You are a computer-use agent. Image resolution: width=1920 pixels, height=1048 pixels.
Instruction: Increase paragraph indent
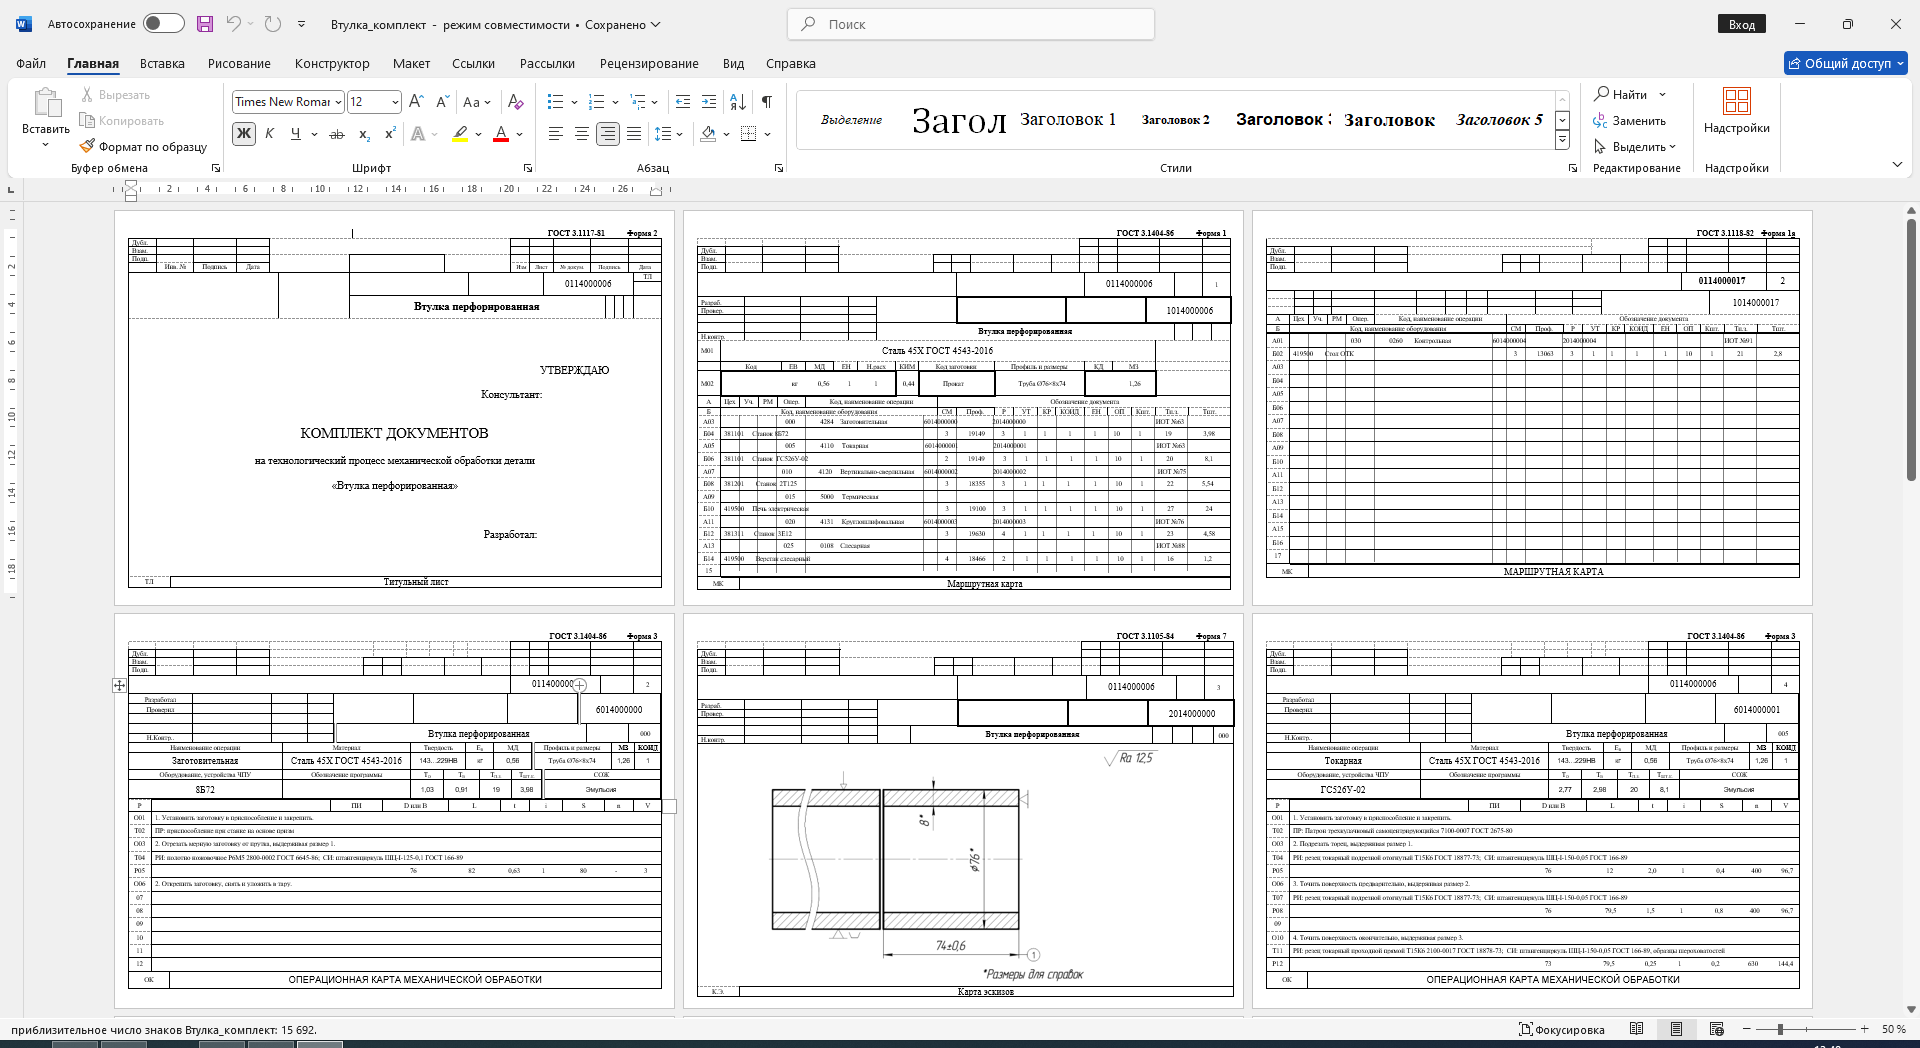[x=709, y=102]
